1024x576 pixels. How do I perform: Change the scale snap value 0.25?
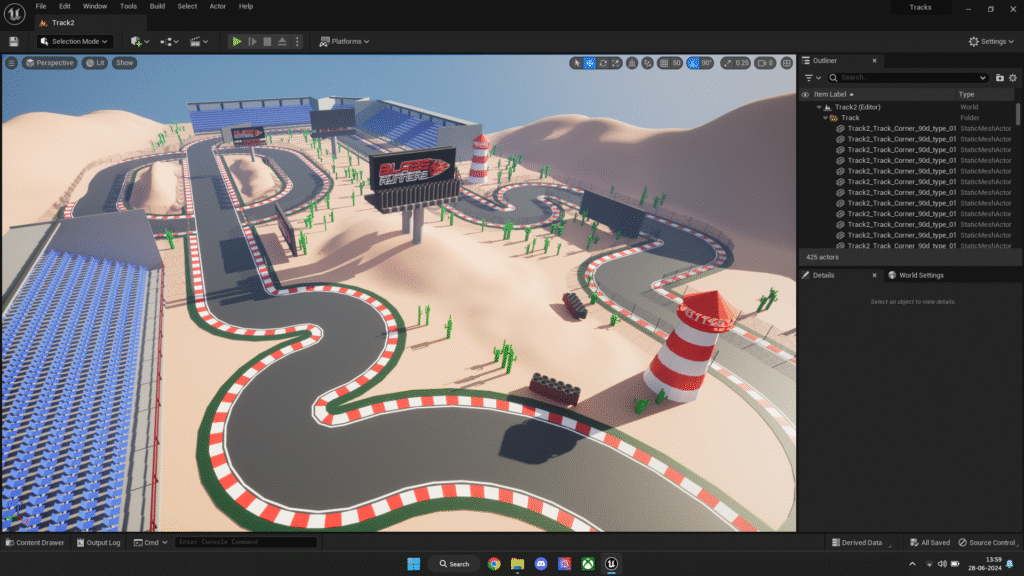pyautogui.click(x=742, y=63)
